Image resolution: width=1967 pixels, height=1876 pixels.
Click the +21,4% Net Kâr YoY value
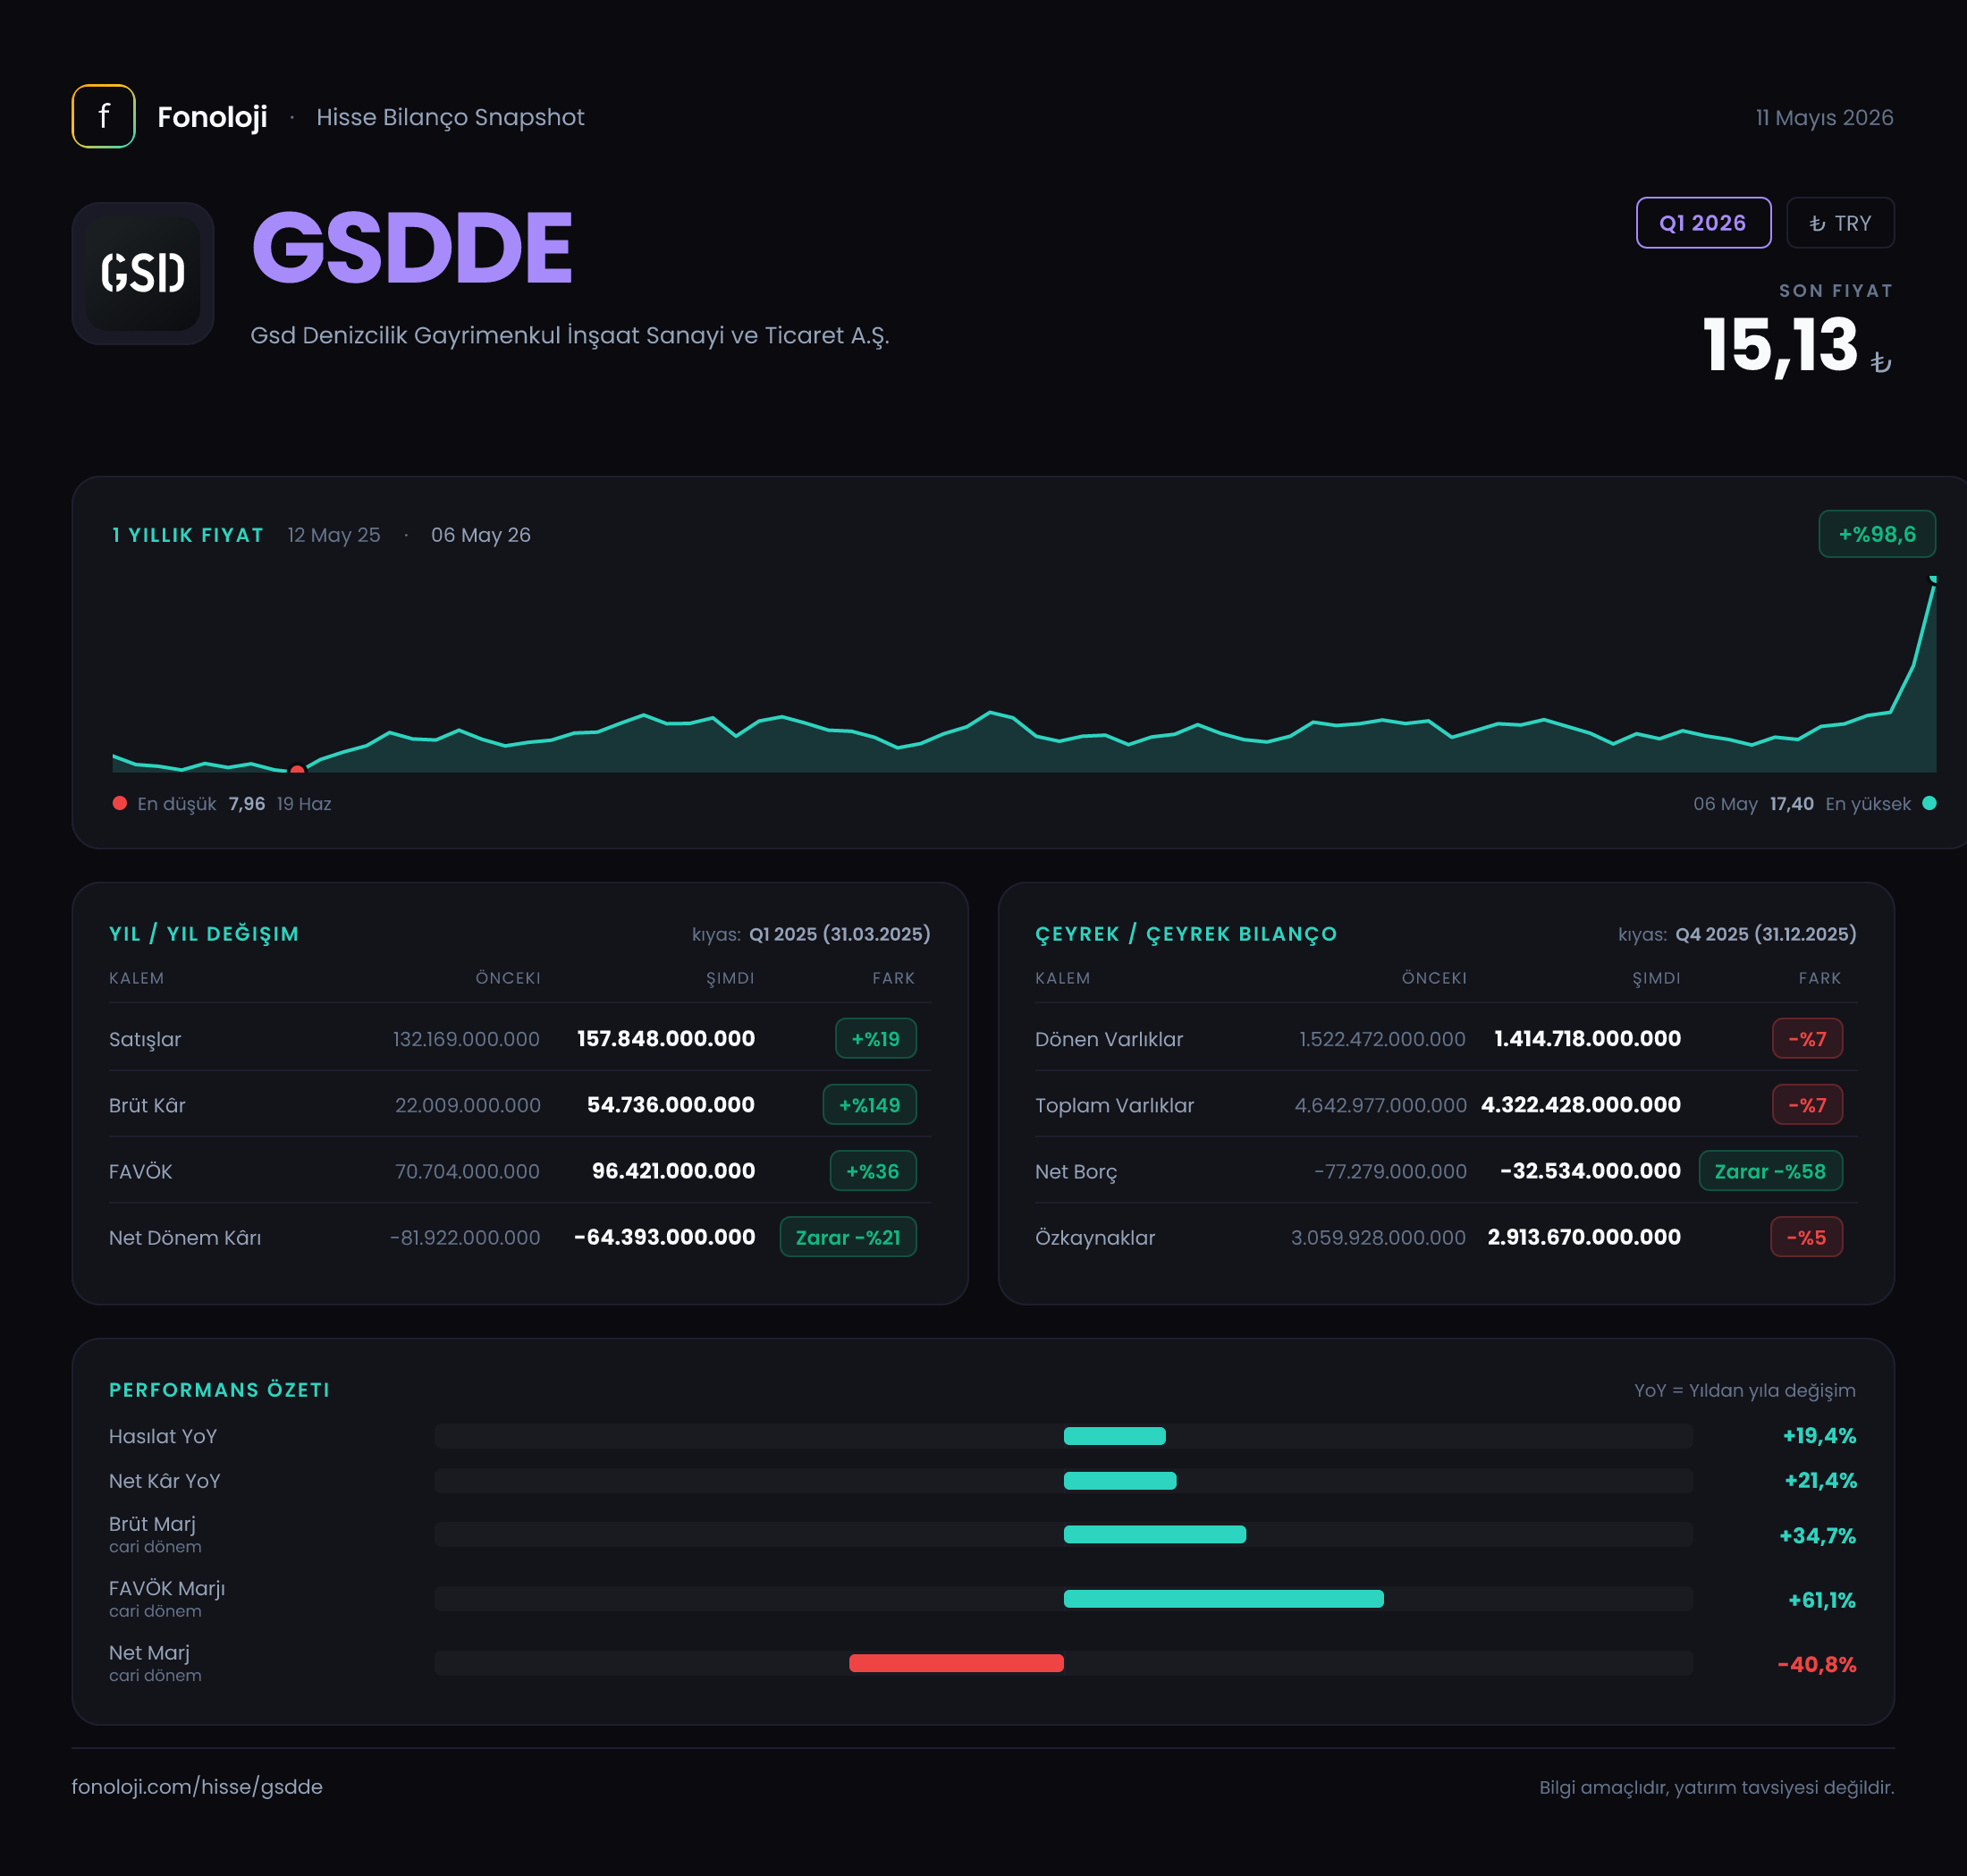tap(1820, 1481)
